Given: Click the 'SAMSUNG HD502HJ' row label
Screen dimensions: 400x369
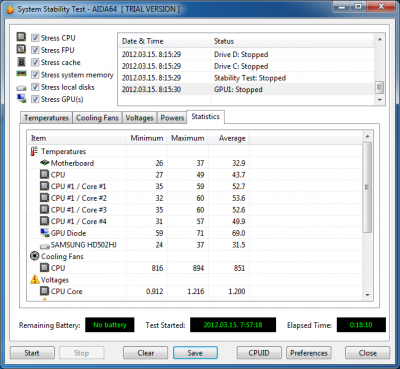Looking at the screenshot, I should click(84, 245).
